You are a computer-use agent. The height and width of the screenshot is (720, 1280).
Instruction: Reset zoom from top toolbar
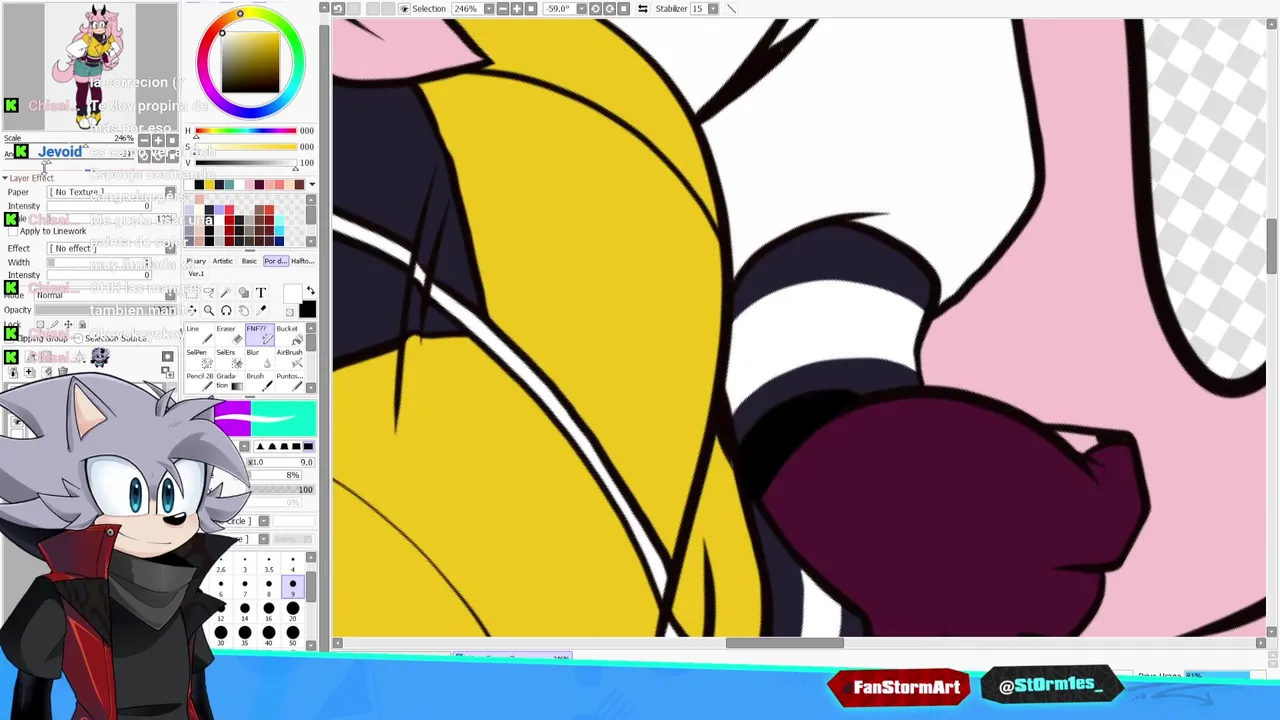click(x=531, y=8)
